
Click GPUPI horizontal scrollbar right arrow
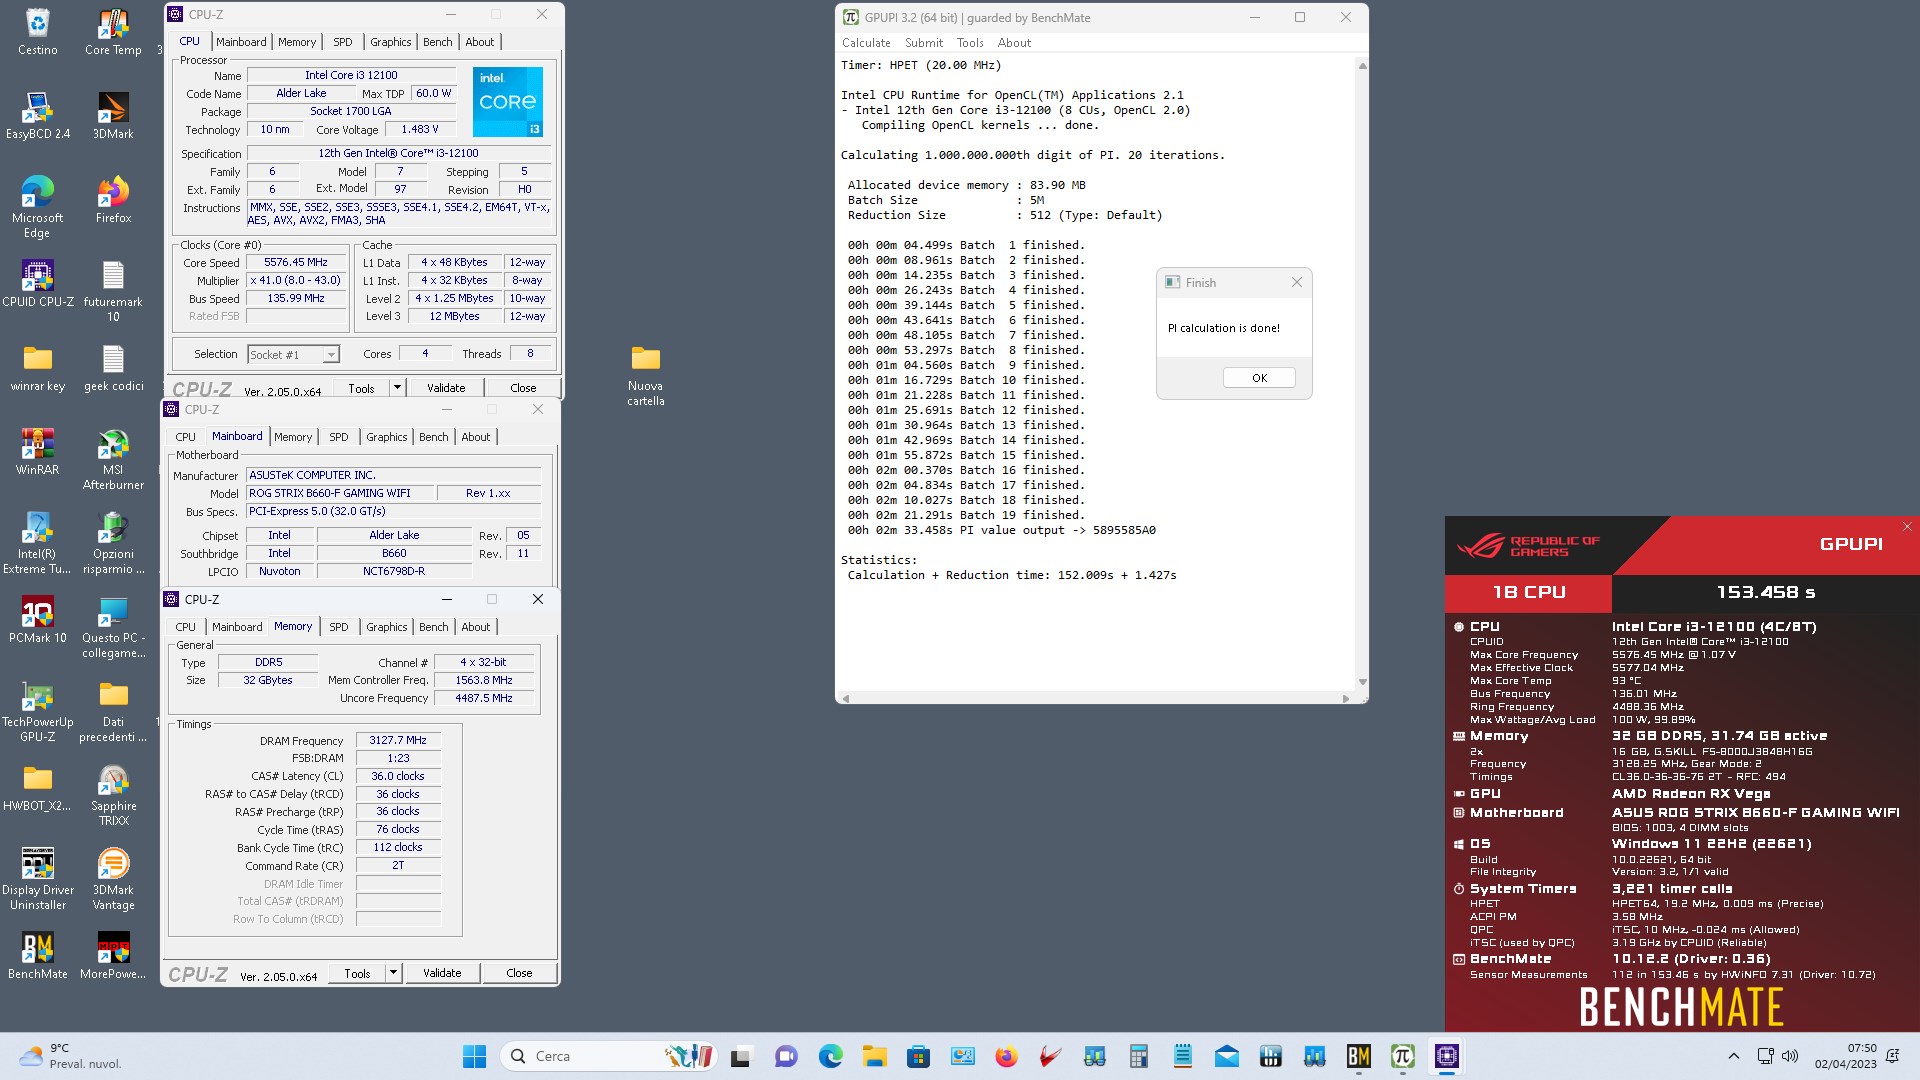1347,698
